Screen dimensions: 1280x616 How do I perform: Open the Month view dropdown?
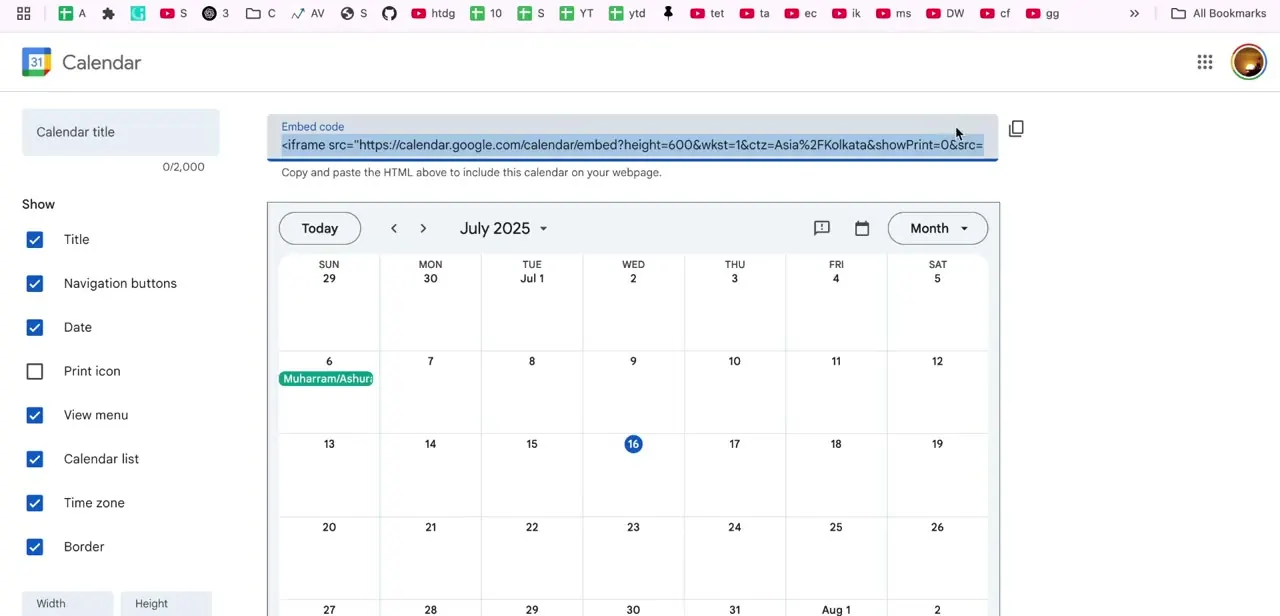pos(938,228)
